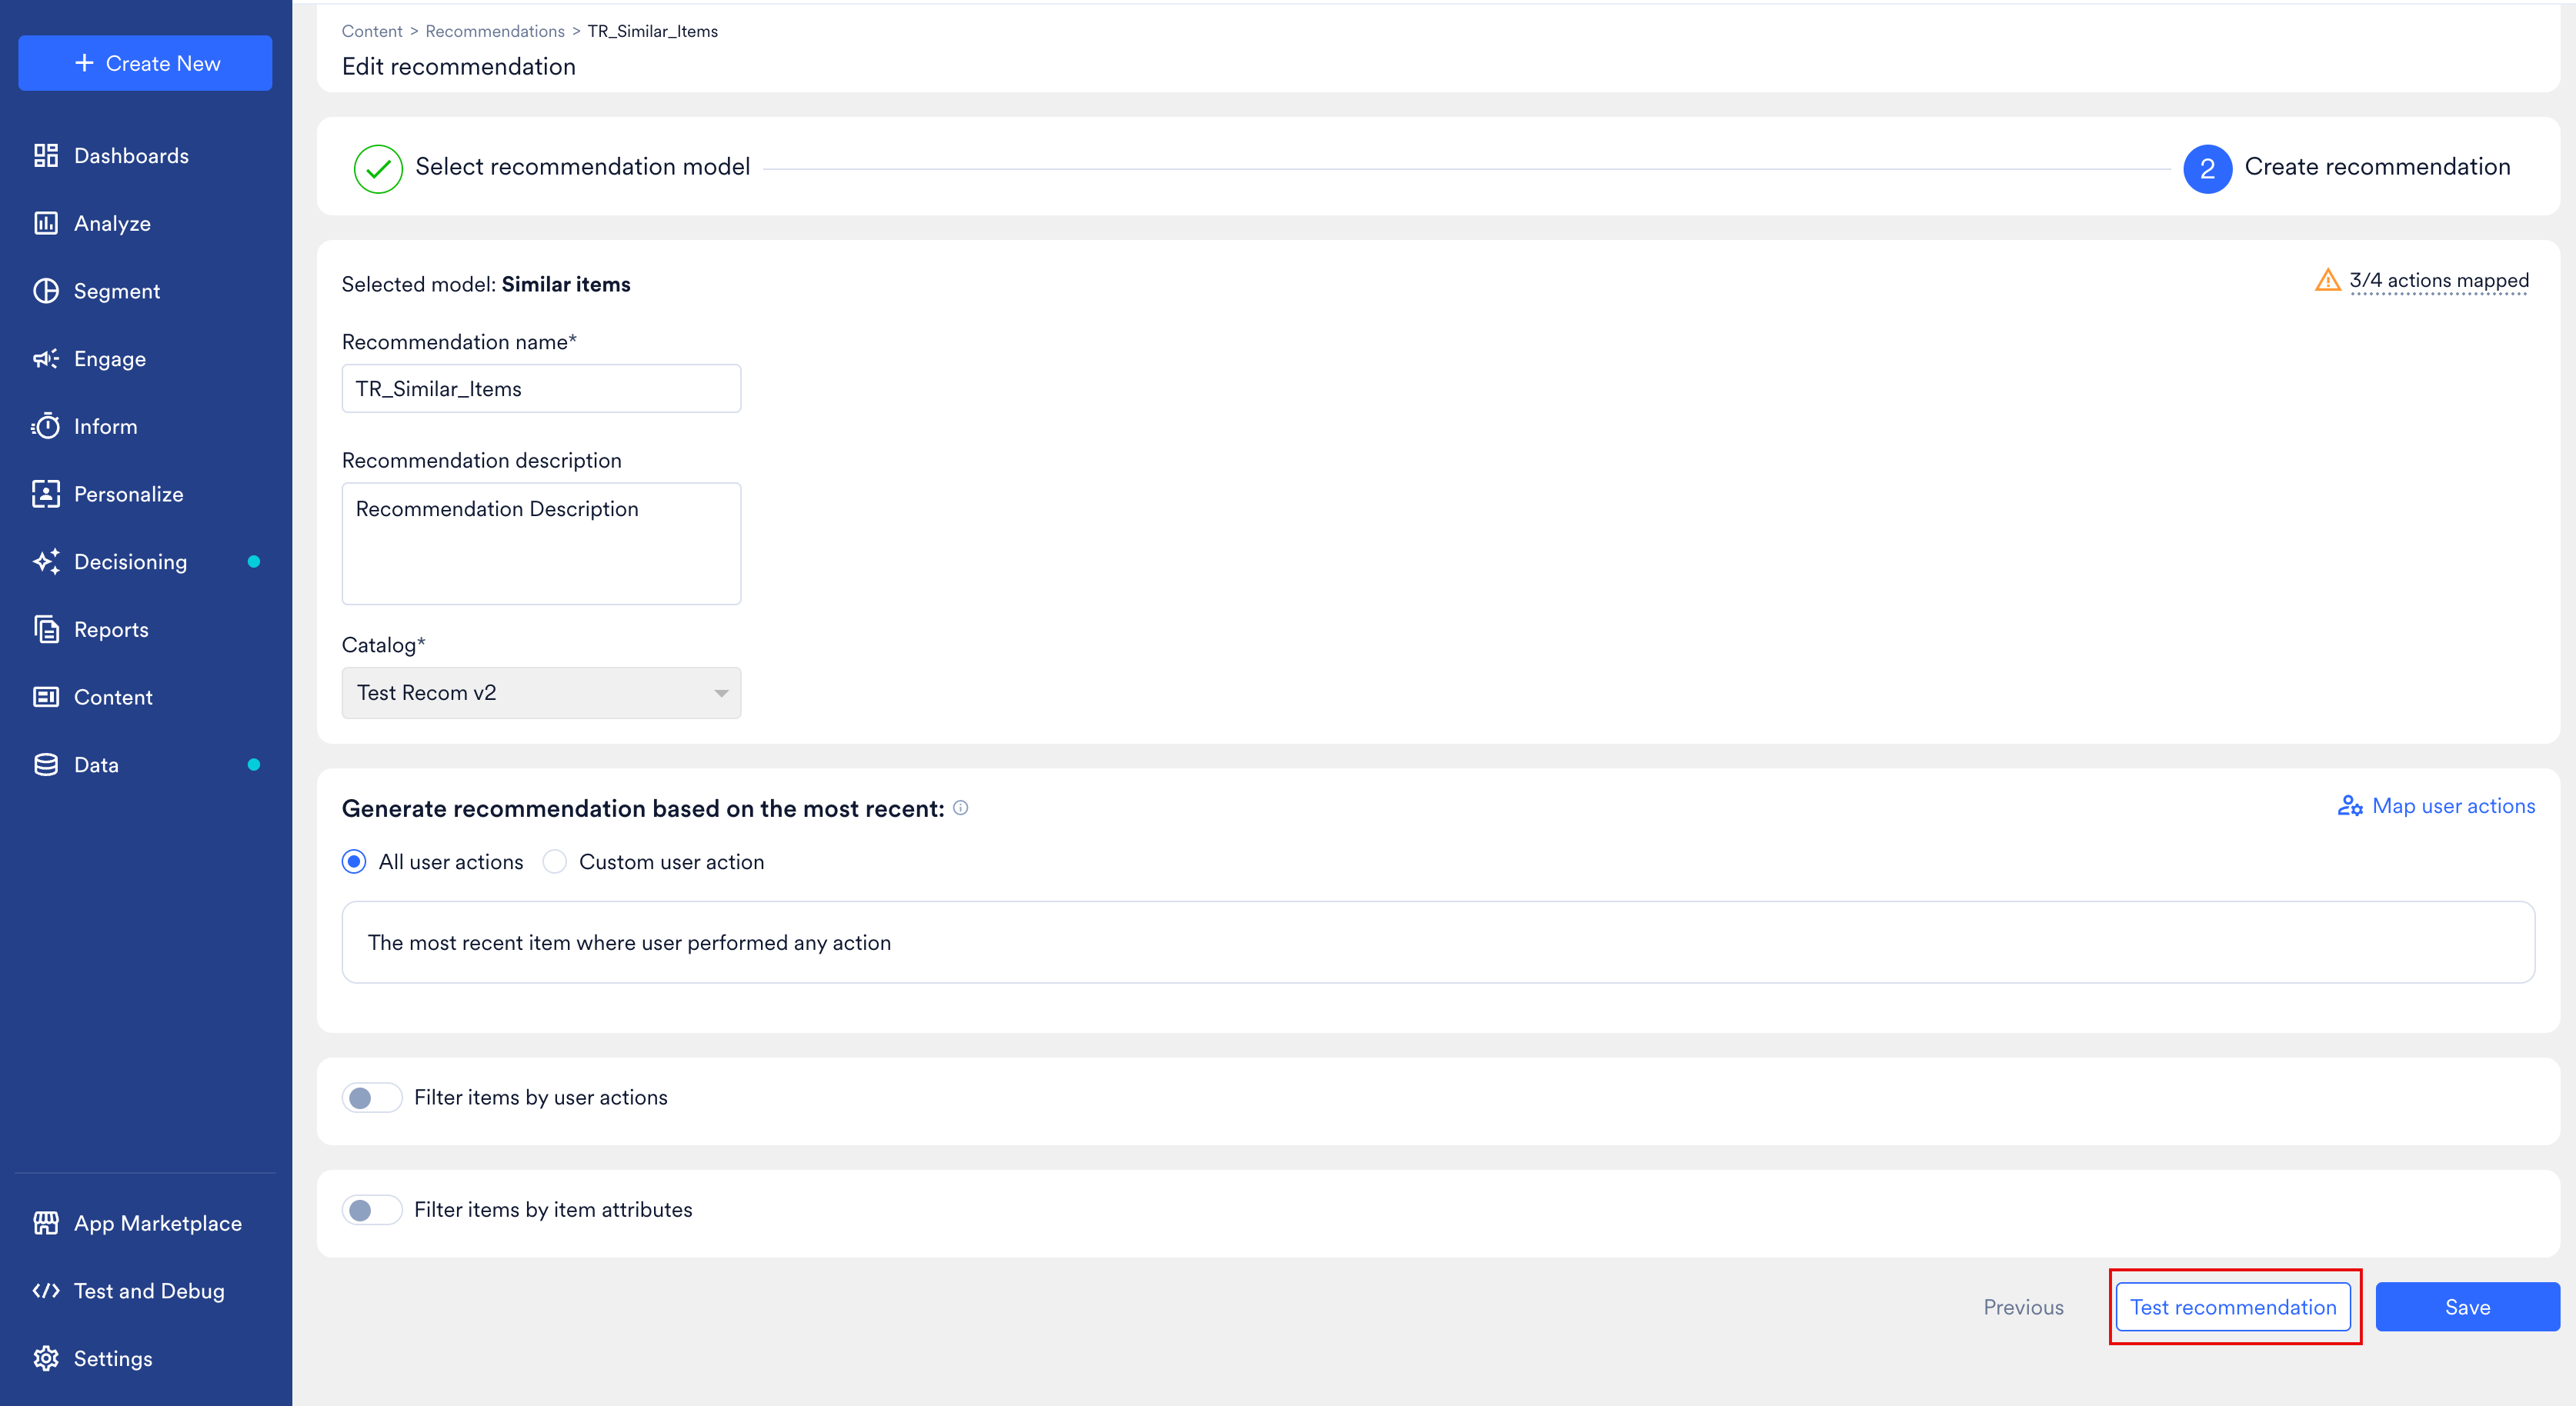
Task: Click the Similar items model name text
Action: click(x=566, y=284)
